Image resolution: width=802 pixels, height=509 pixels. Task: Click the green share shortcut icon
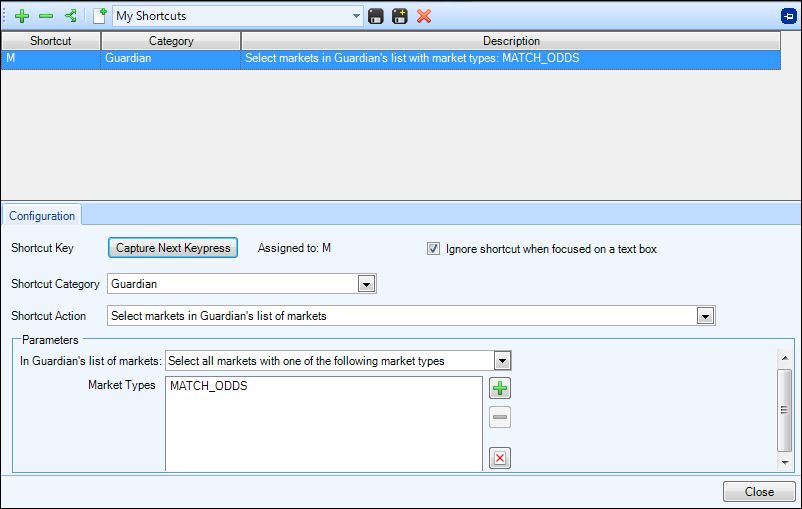71,16
